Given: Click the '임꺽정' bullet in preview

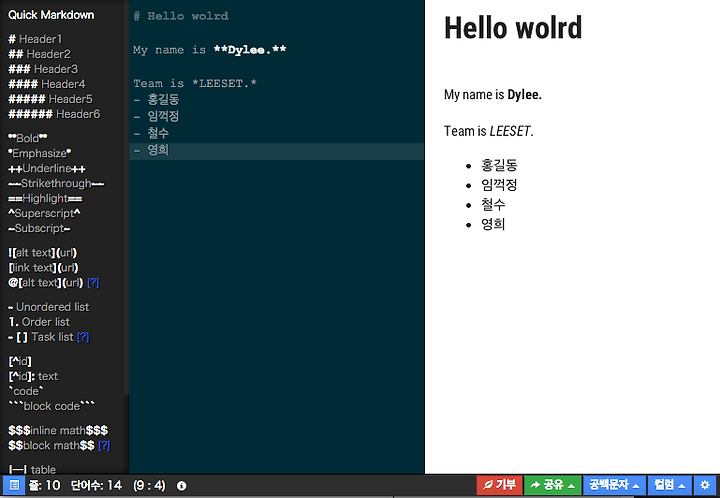Looking at the screenshot, I should (499, 185).
